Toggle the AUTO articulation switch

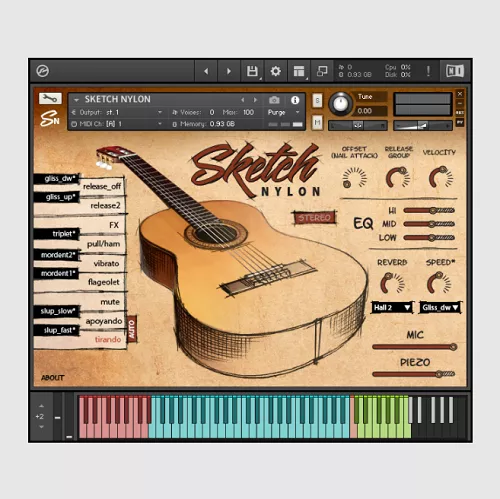tap(132, 329)
